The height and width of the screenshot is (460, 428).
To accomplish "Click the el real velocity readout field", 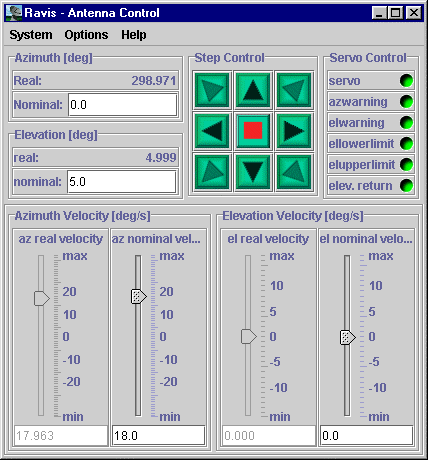I will coord(269,435).
